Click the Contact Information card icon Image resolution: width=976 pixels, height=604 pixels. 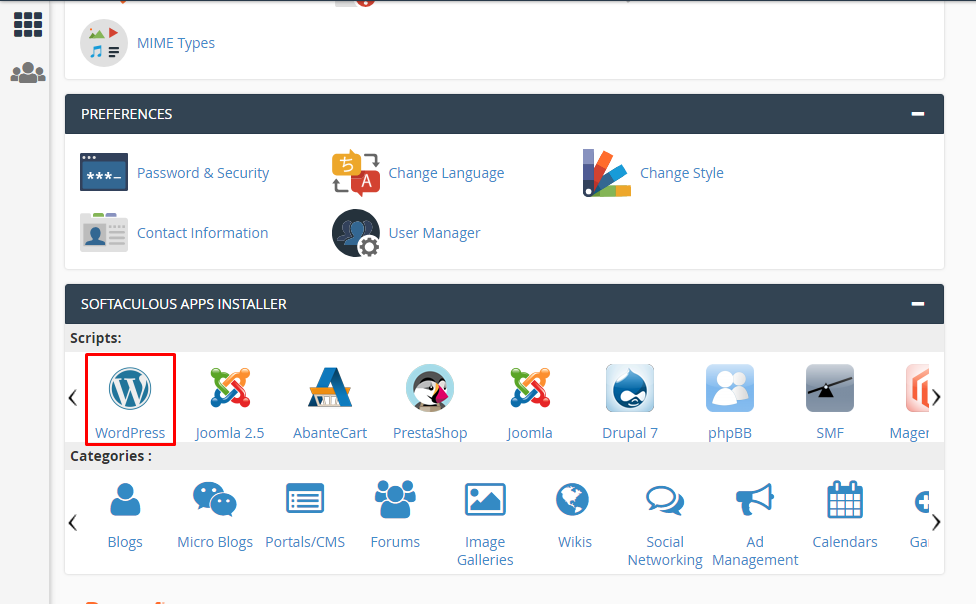click(x=104, y=232)
